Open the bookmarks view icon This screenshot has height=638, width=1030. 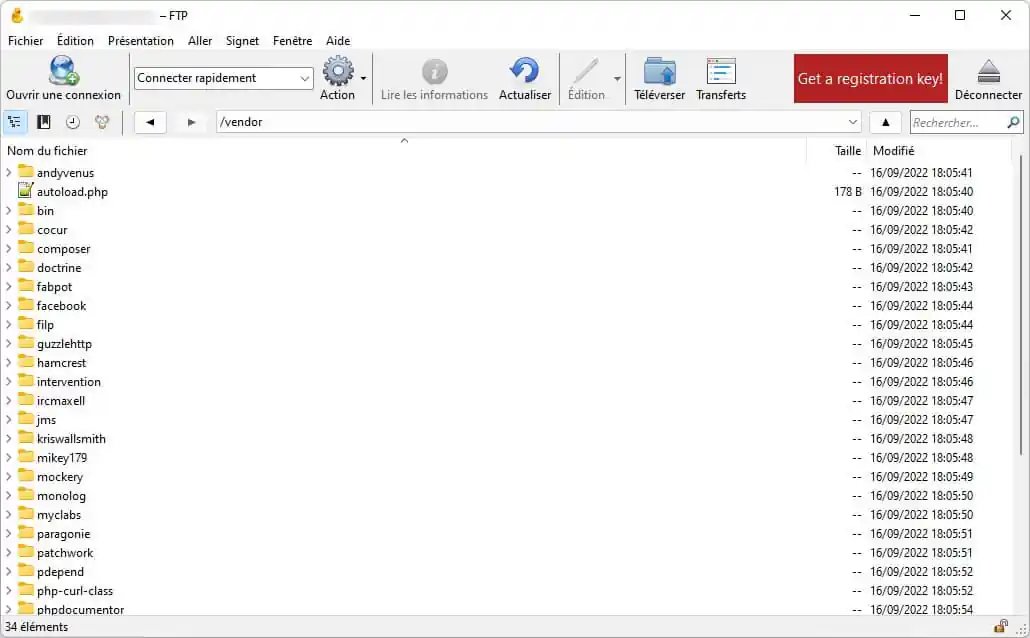43,122
